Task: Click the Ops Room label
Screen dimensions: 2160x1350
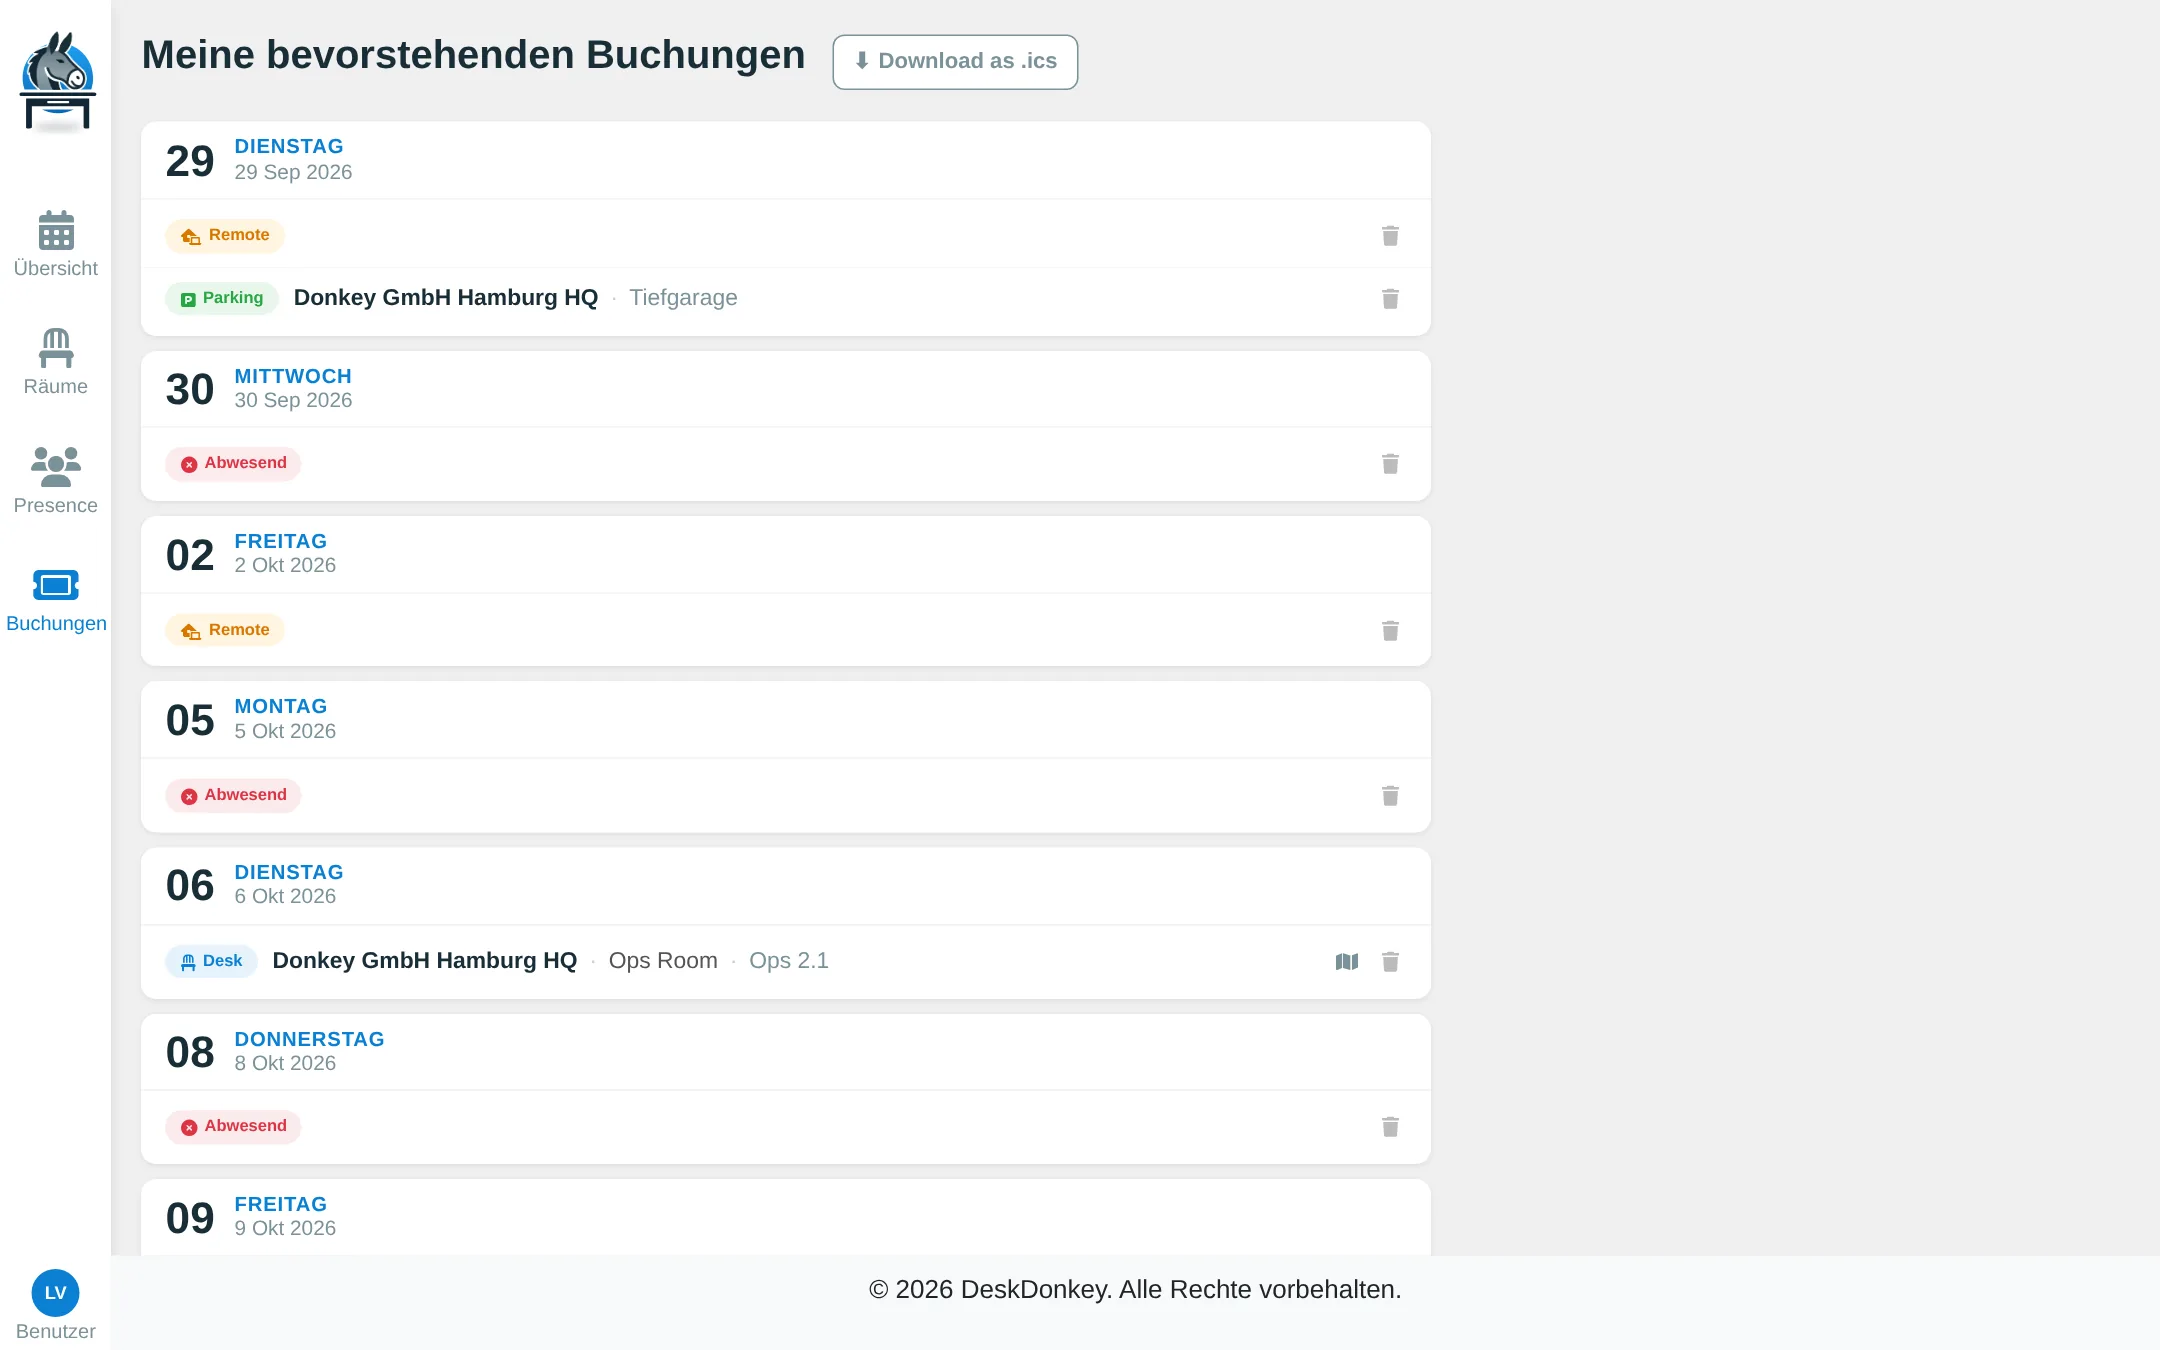Action: 663,961
